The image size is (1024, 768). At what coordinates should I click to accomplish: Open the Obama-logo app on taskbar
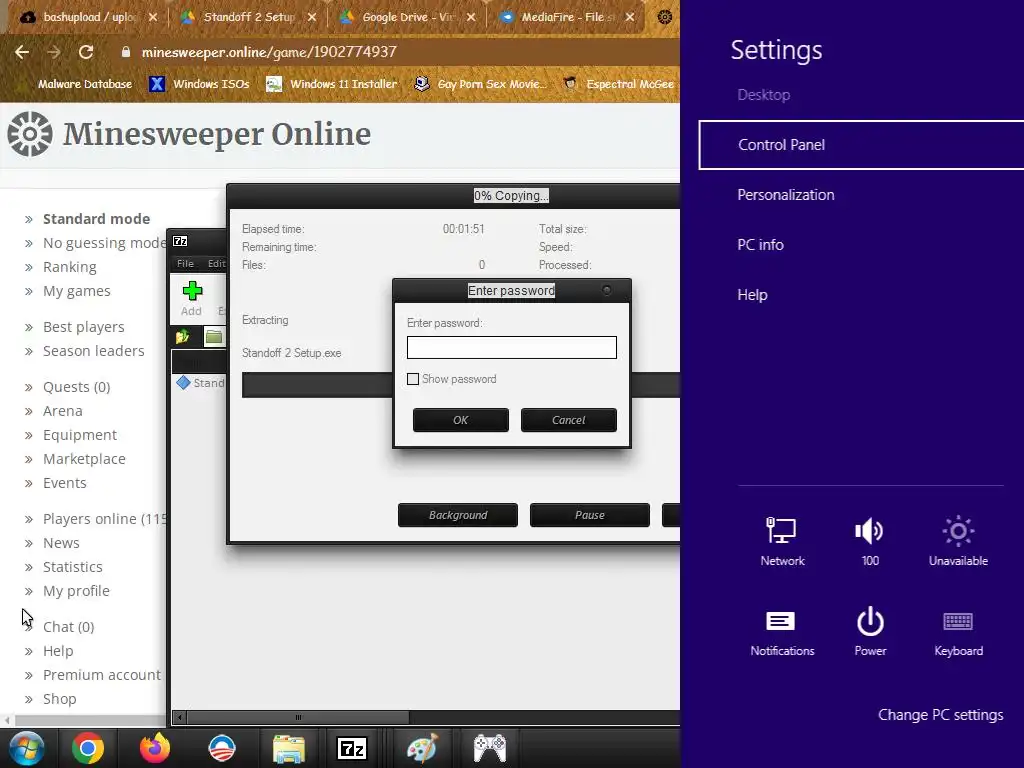point(221,748)
